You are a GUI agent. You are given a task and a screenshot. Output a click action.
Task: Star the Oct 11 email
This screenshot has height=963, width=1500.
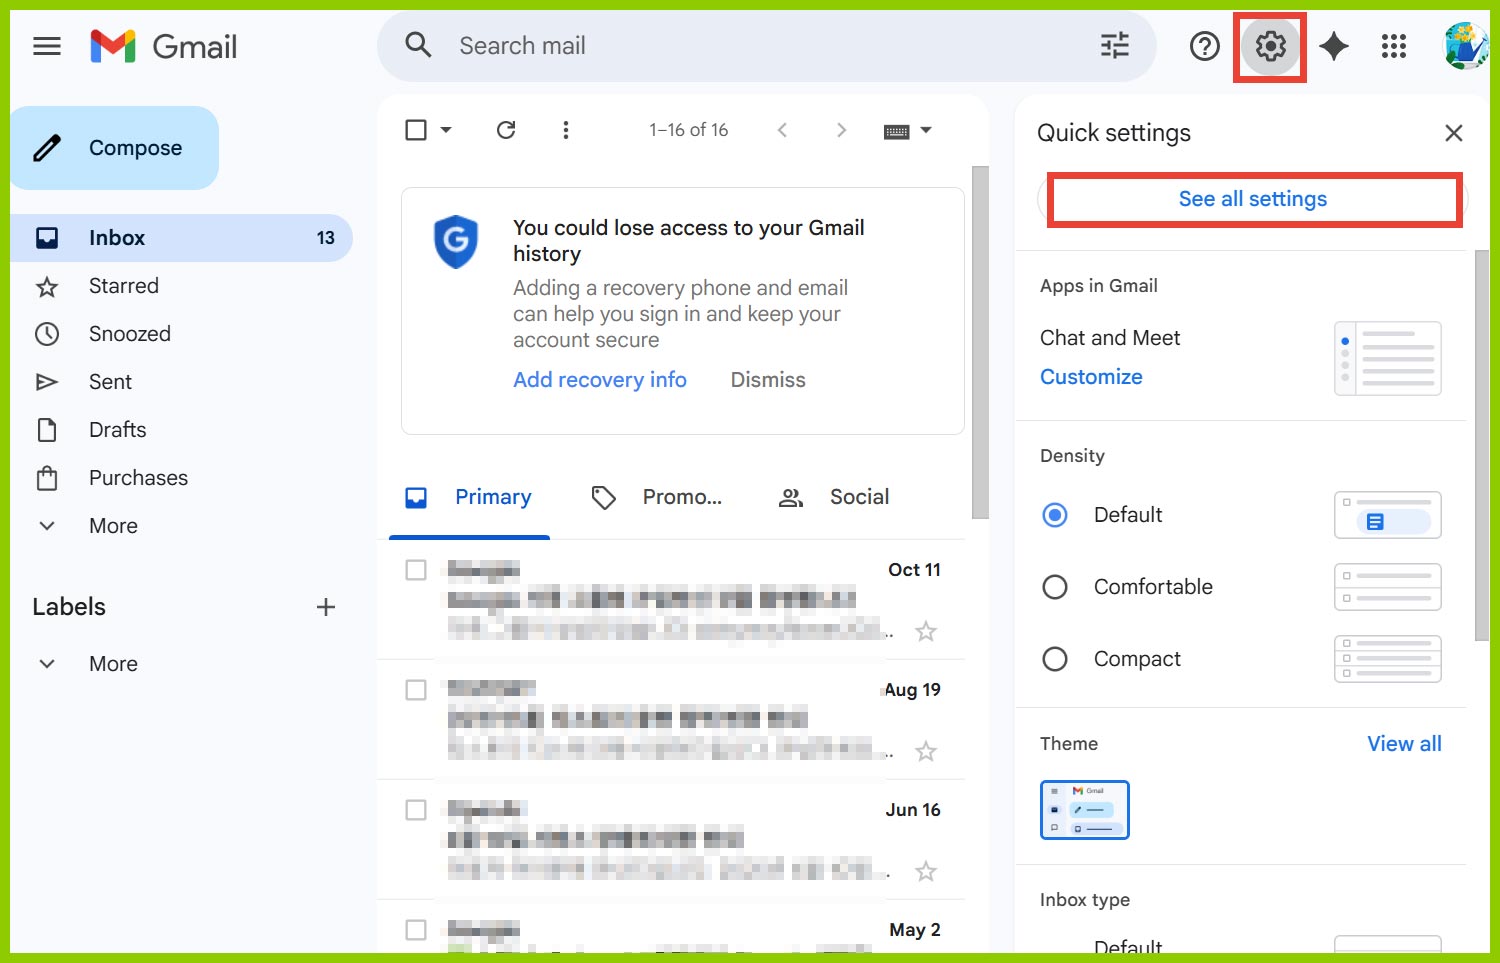[926, 631]
